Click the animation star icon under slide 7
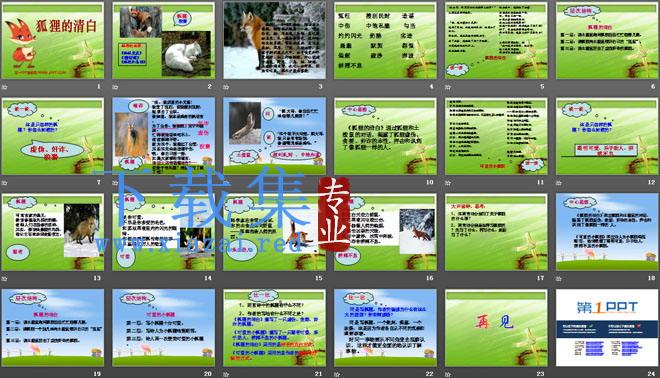Viewport: 660px width, 378px height. [5, 183]
